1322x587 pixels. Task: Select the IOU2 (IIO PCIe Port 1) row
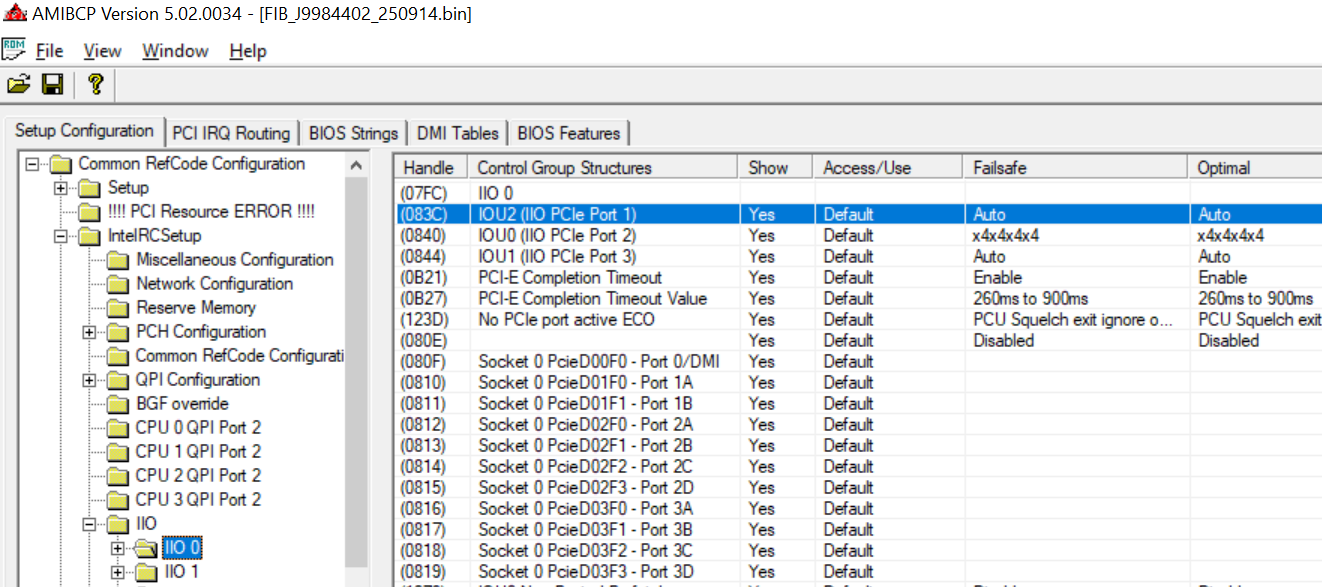point(859,214)
